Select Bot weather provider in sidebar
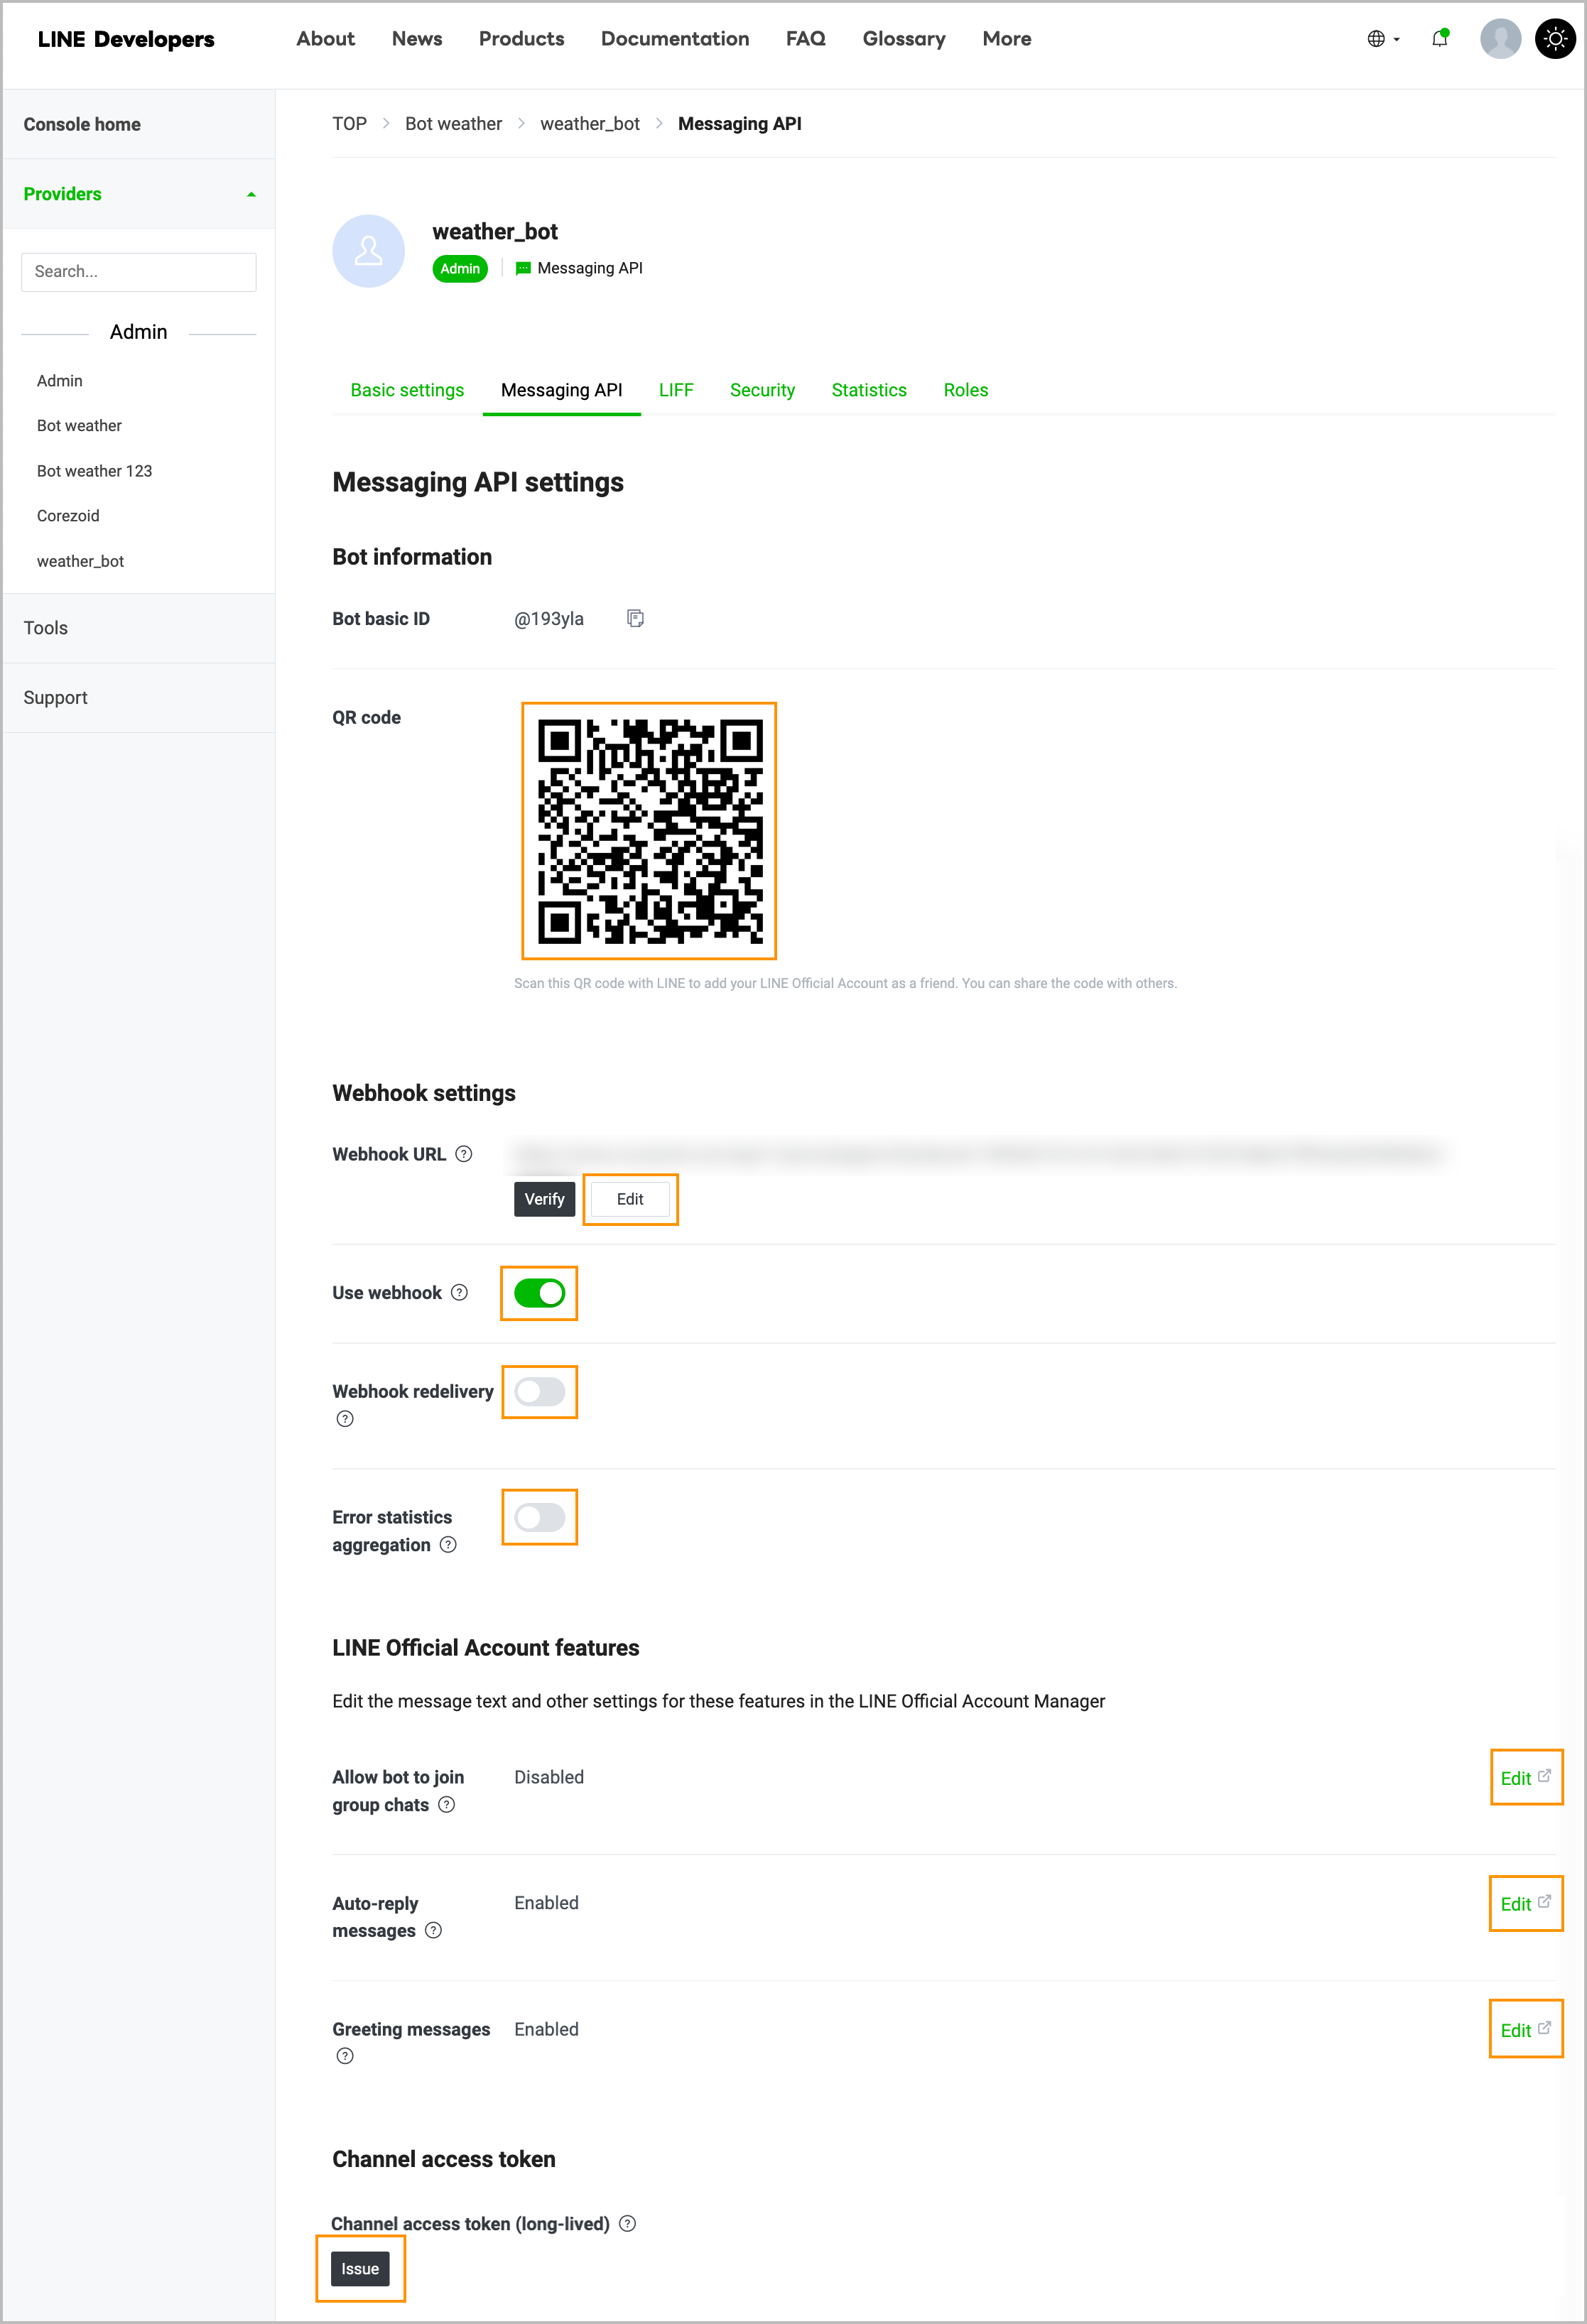This screenshot has width=1587, height=2324. (x=79, y=426)
